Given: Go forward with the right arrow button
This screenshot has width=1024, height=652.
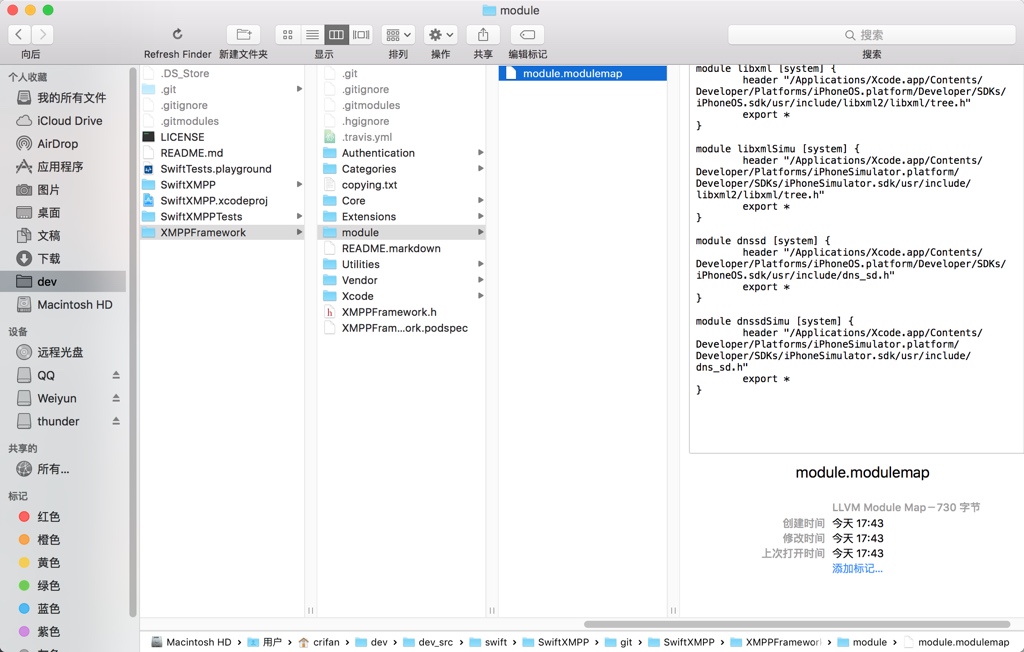Looking at the screenshot, I should point(42,34).
